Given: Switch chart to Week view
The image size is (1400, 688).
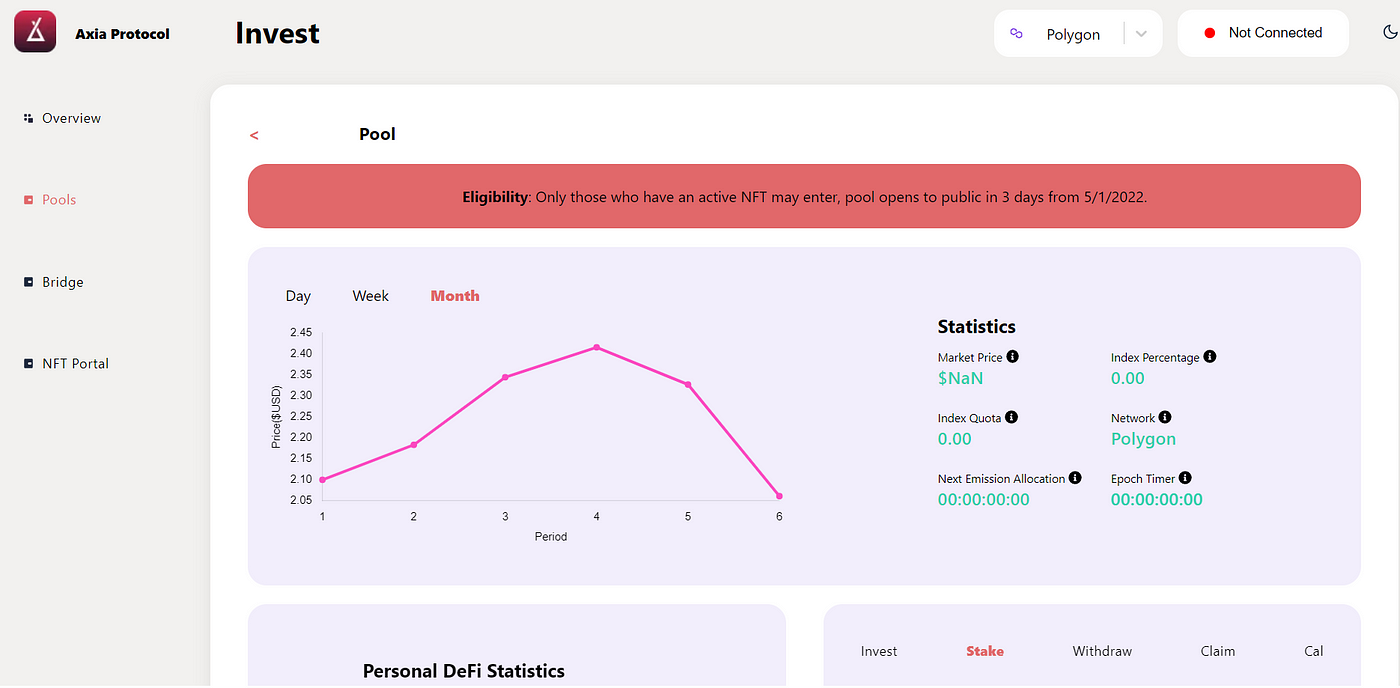Looking at the screenshot, I should [x=371, y=296].
